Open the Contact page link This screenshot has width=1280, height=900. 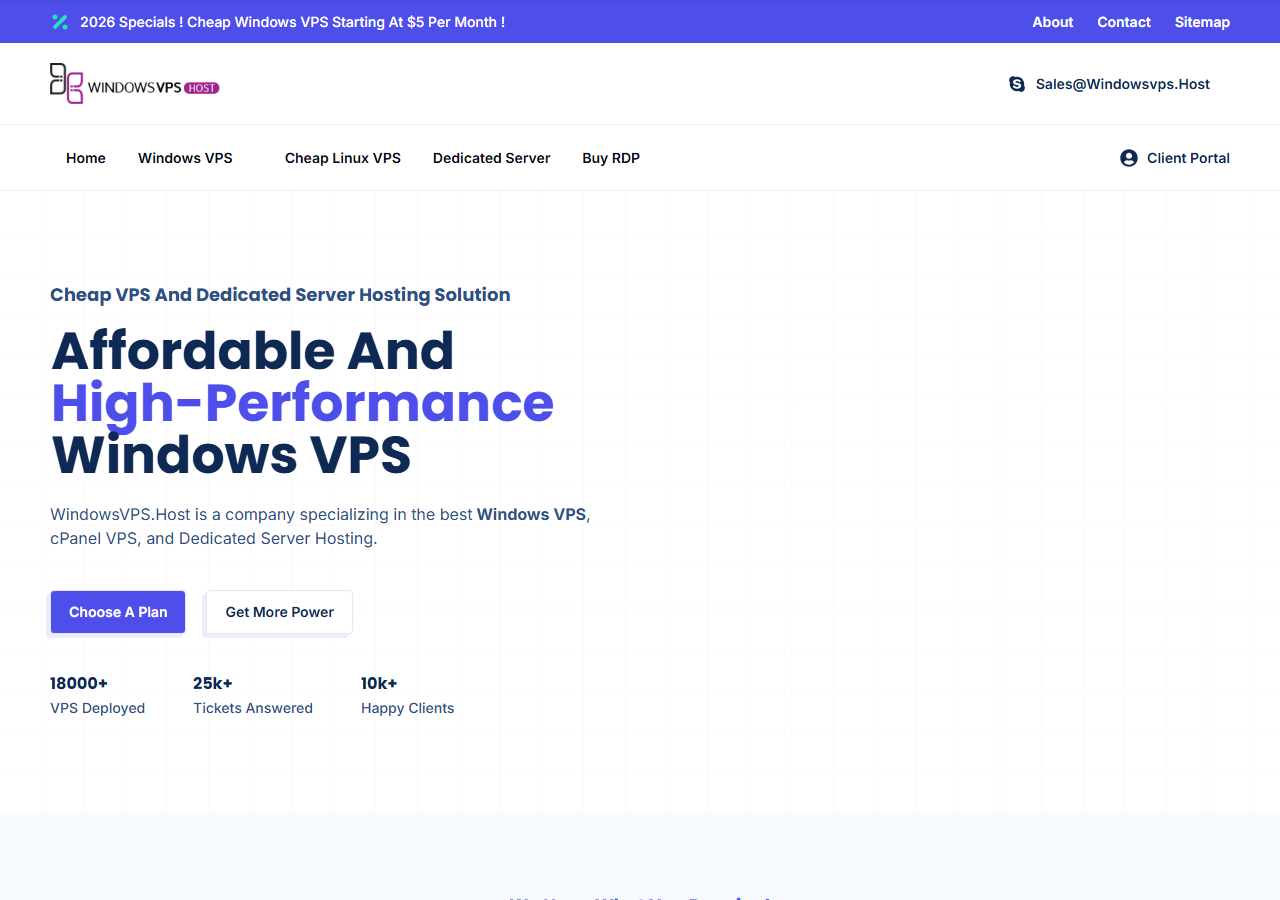(x=1124, y=22)
